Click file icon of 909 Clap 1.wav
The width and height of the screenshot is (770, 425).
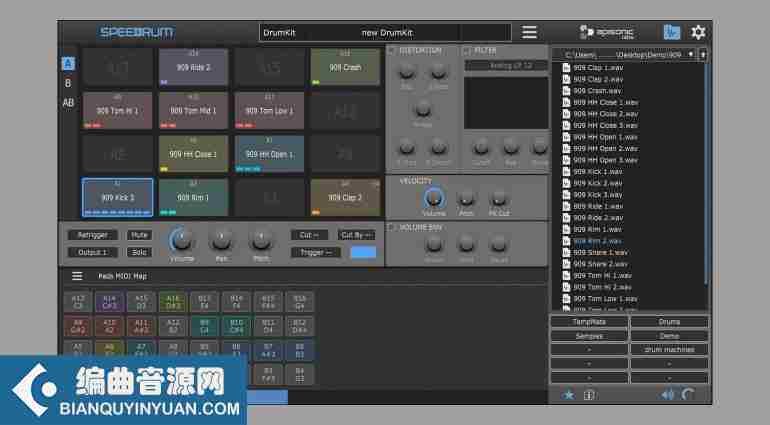tap(566, 67)
